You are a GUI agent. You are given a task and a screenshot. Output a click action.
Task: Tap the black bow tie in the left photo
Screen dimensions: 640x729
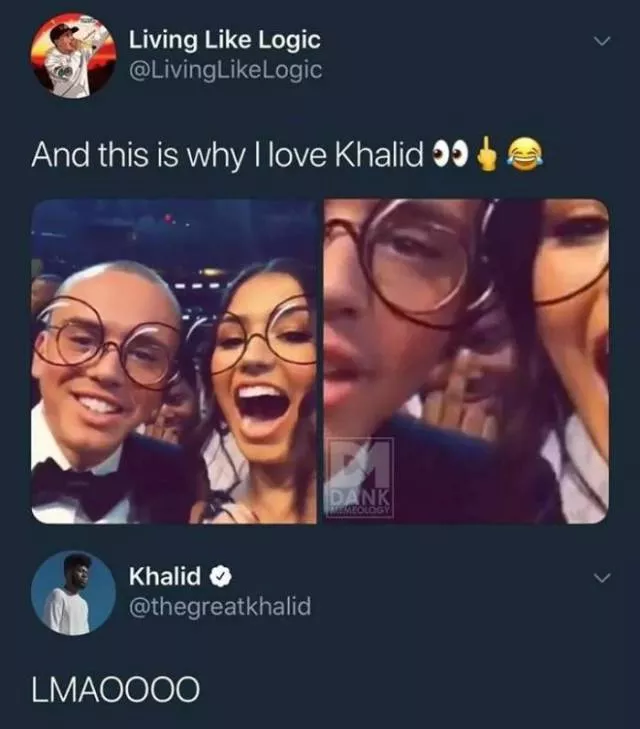77,488
